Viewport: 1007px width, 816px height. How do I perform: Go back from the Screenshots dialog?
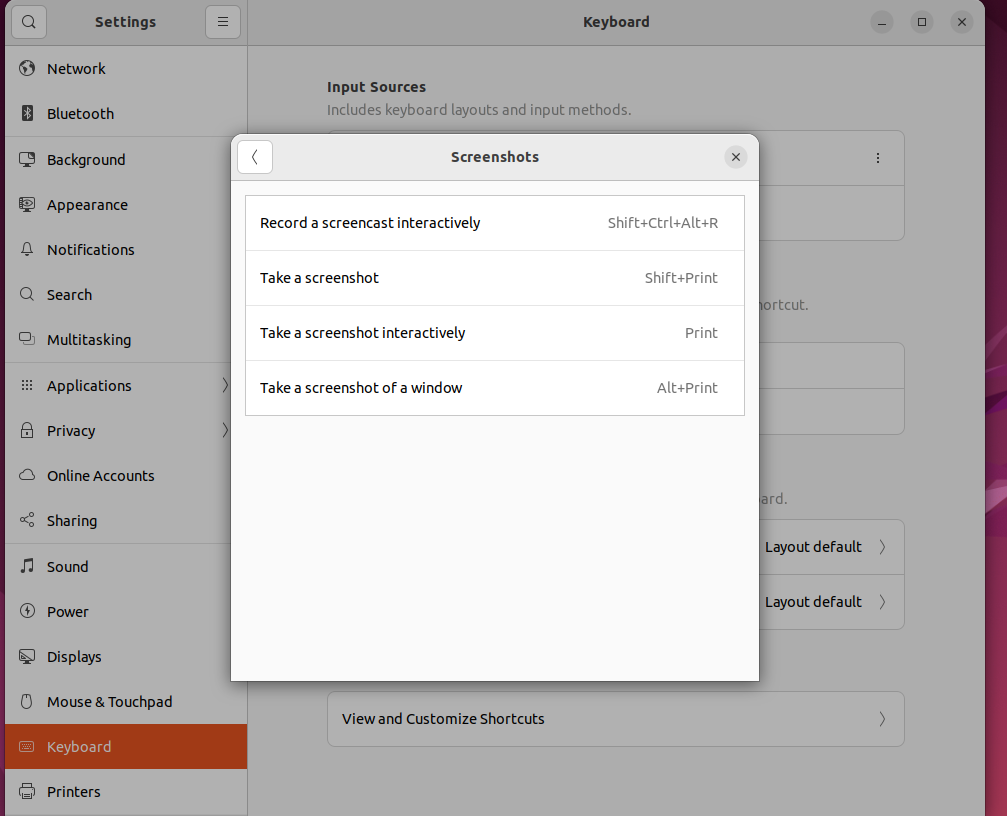tap(255, 157)
